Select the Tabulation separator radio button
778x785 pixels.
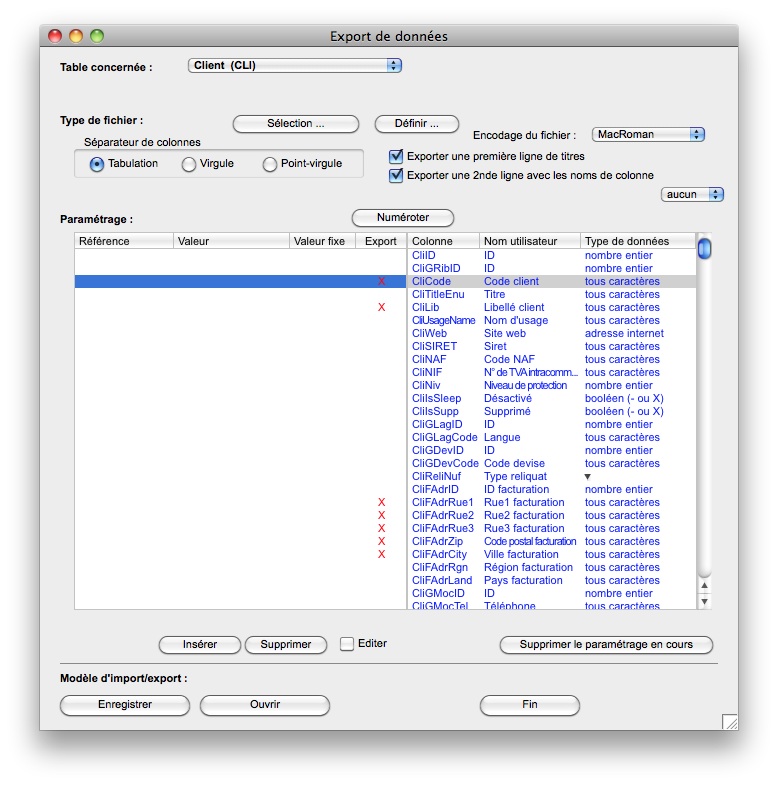coord(97,164)
